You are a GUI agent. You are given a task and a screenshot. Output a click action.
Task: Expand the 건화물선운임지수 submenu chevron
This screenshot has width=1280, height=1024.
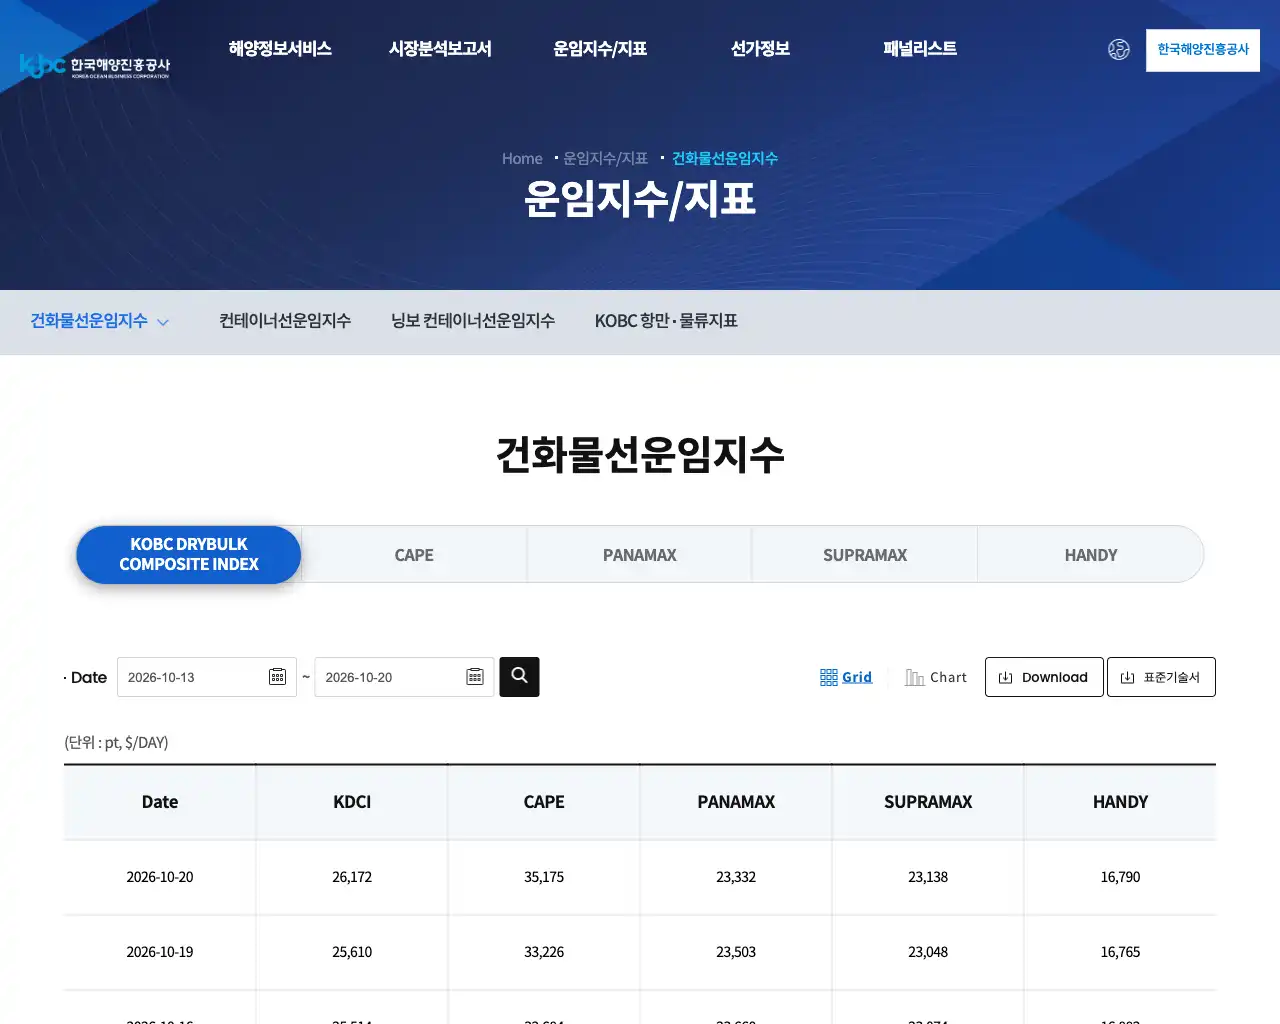pyautogui.click(x=163, y=322)
